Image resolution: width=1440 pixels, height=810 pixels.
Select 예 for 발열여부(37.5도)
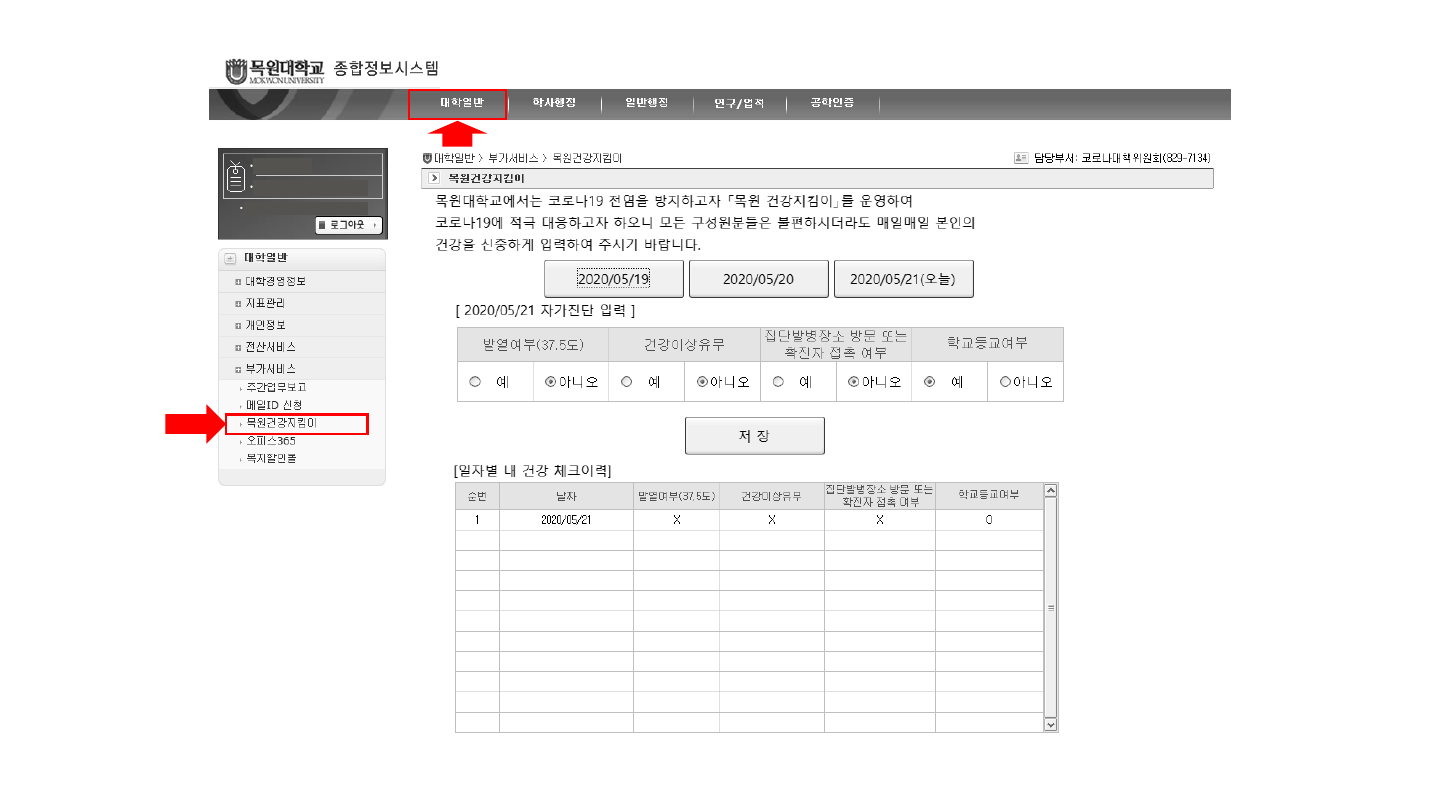tap(475, 382)
